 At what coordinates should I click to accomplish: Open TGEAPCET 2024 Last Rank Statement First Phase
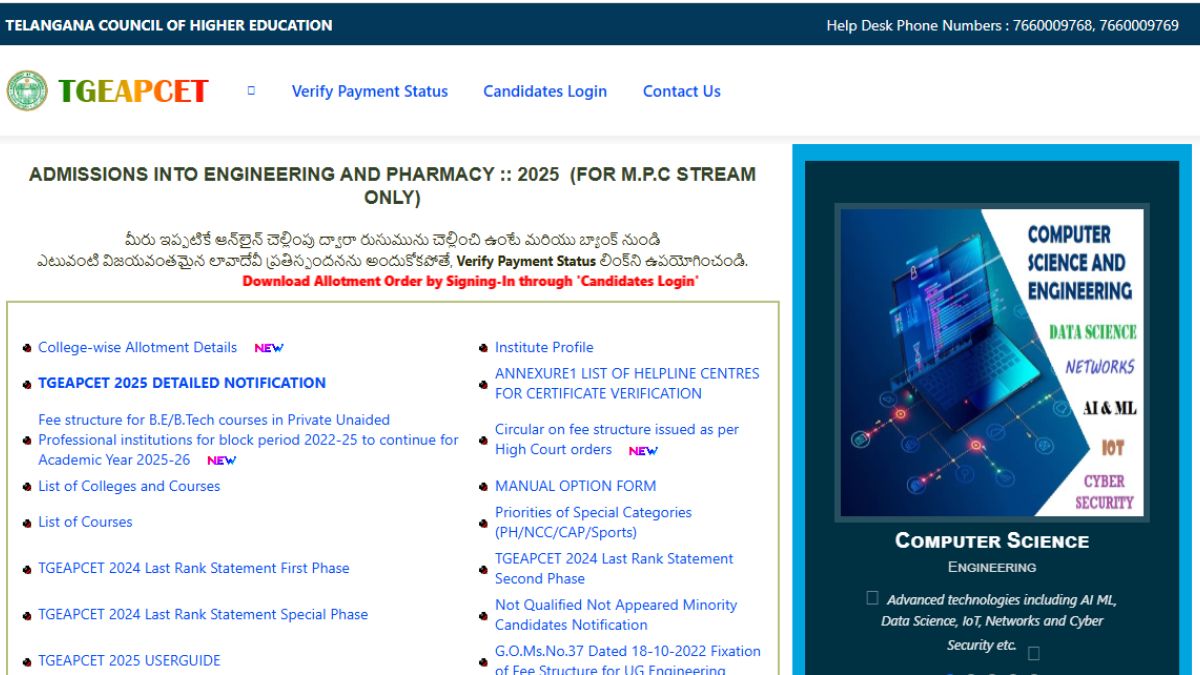[x=193, y=568]
